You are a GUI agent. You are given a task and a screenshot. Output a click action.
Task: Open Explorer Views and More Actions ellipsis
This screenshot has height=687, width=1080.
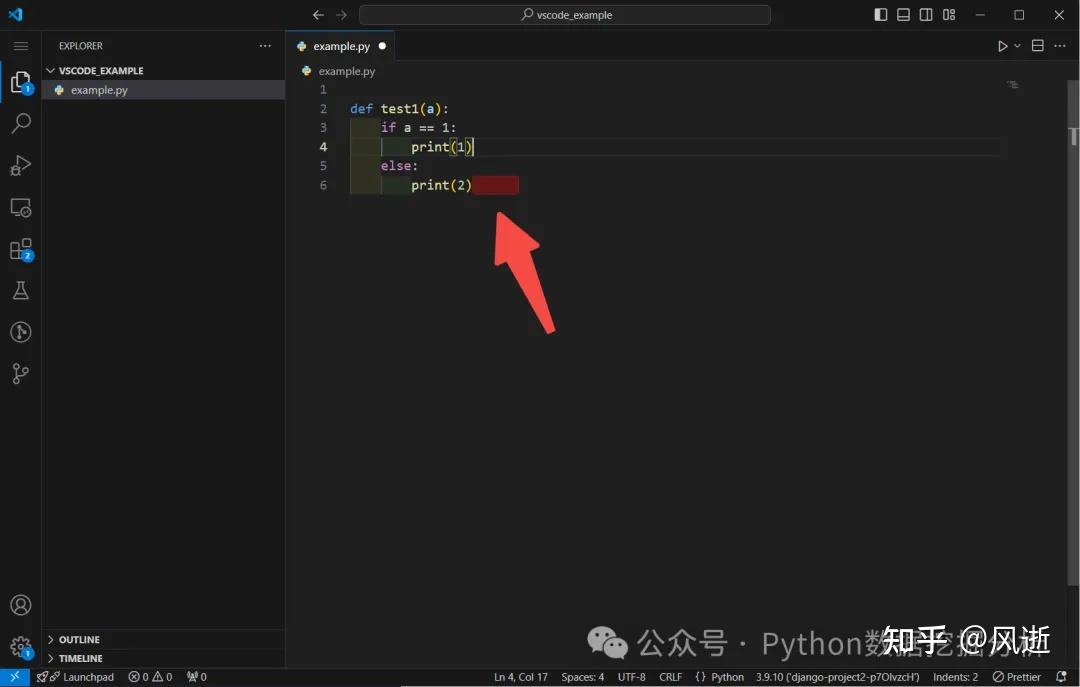[x=265, y=46]
